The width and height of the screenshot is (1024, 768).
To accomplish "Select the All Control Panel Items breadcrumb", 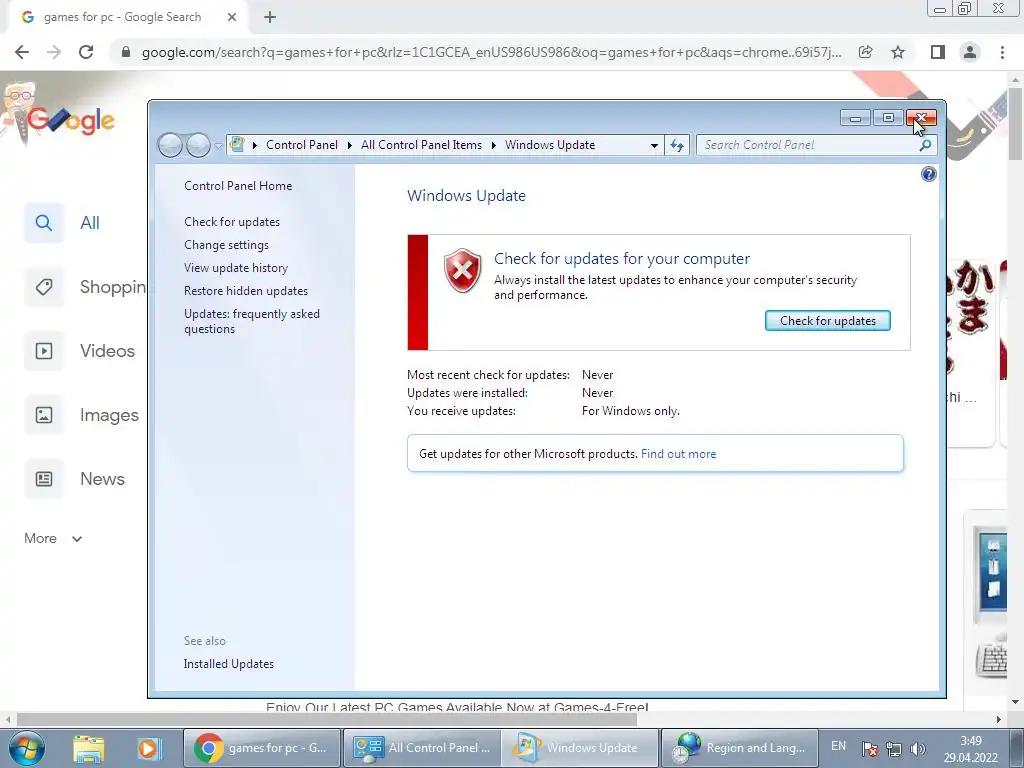I will [x=421, y=145].
